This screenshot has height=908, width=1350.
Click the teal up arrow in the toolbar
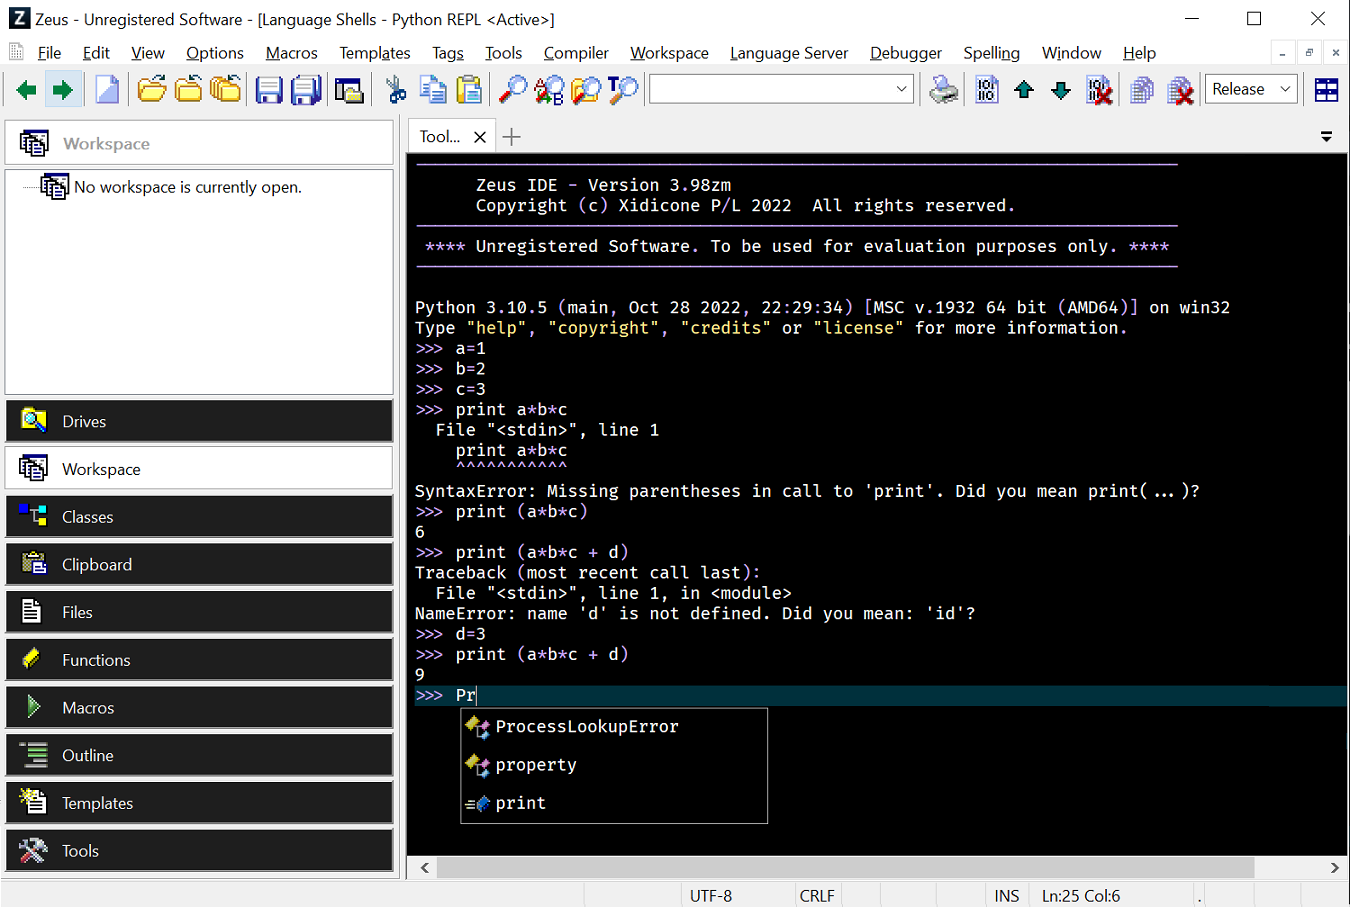[x=1024, y=90]
